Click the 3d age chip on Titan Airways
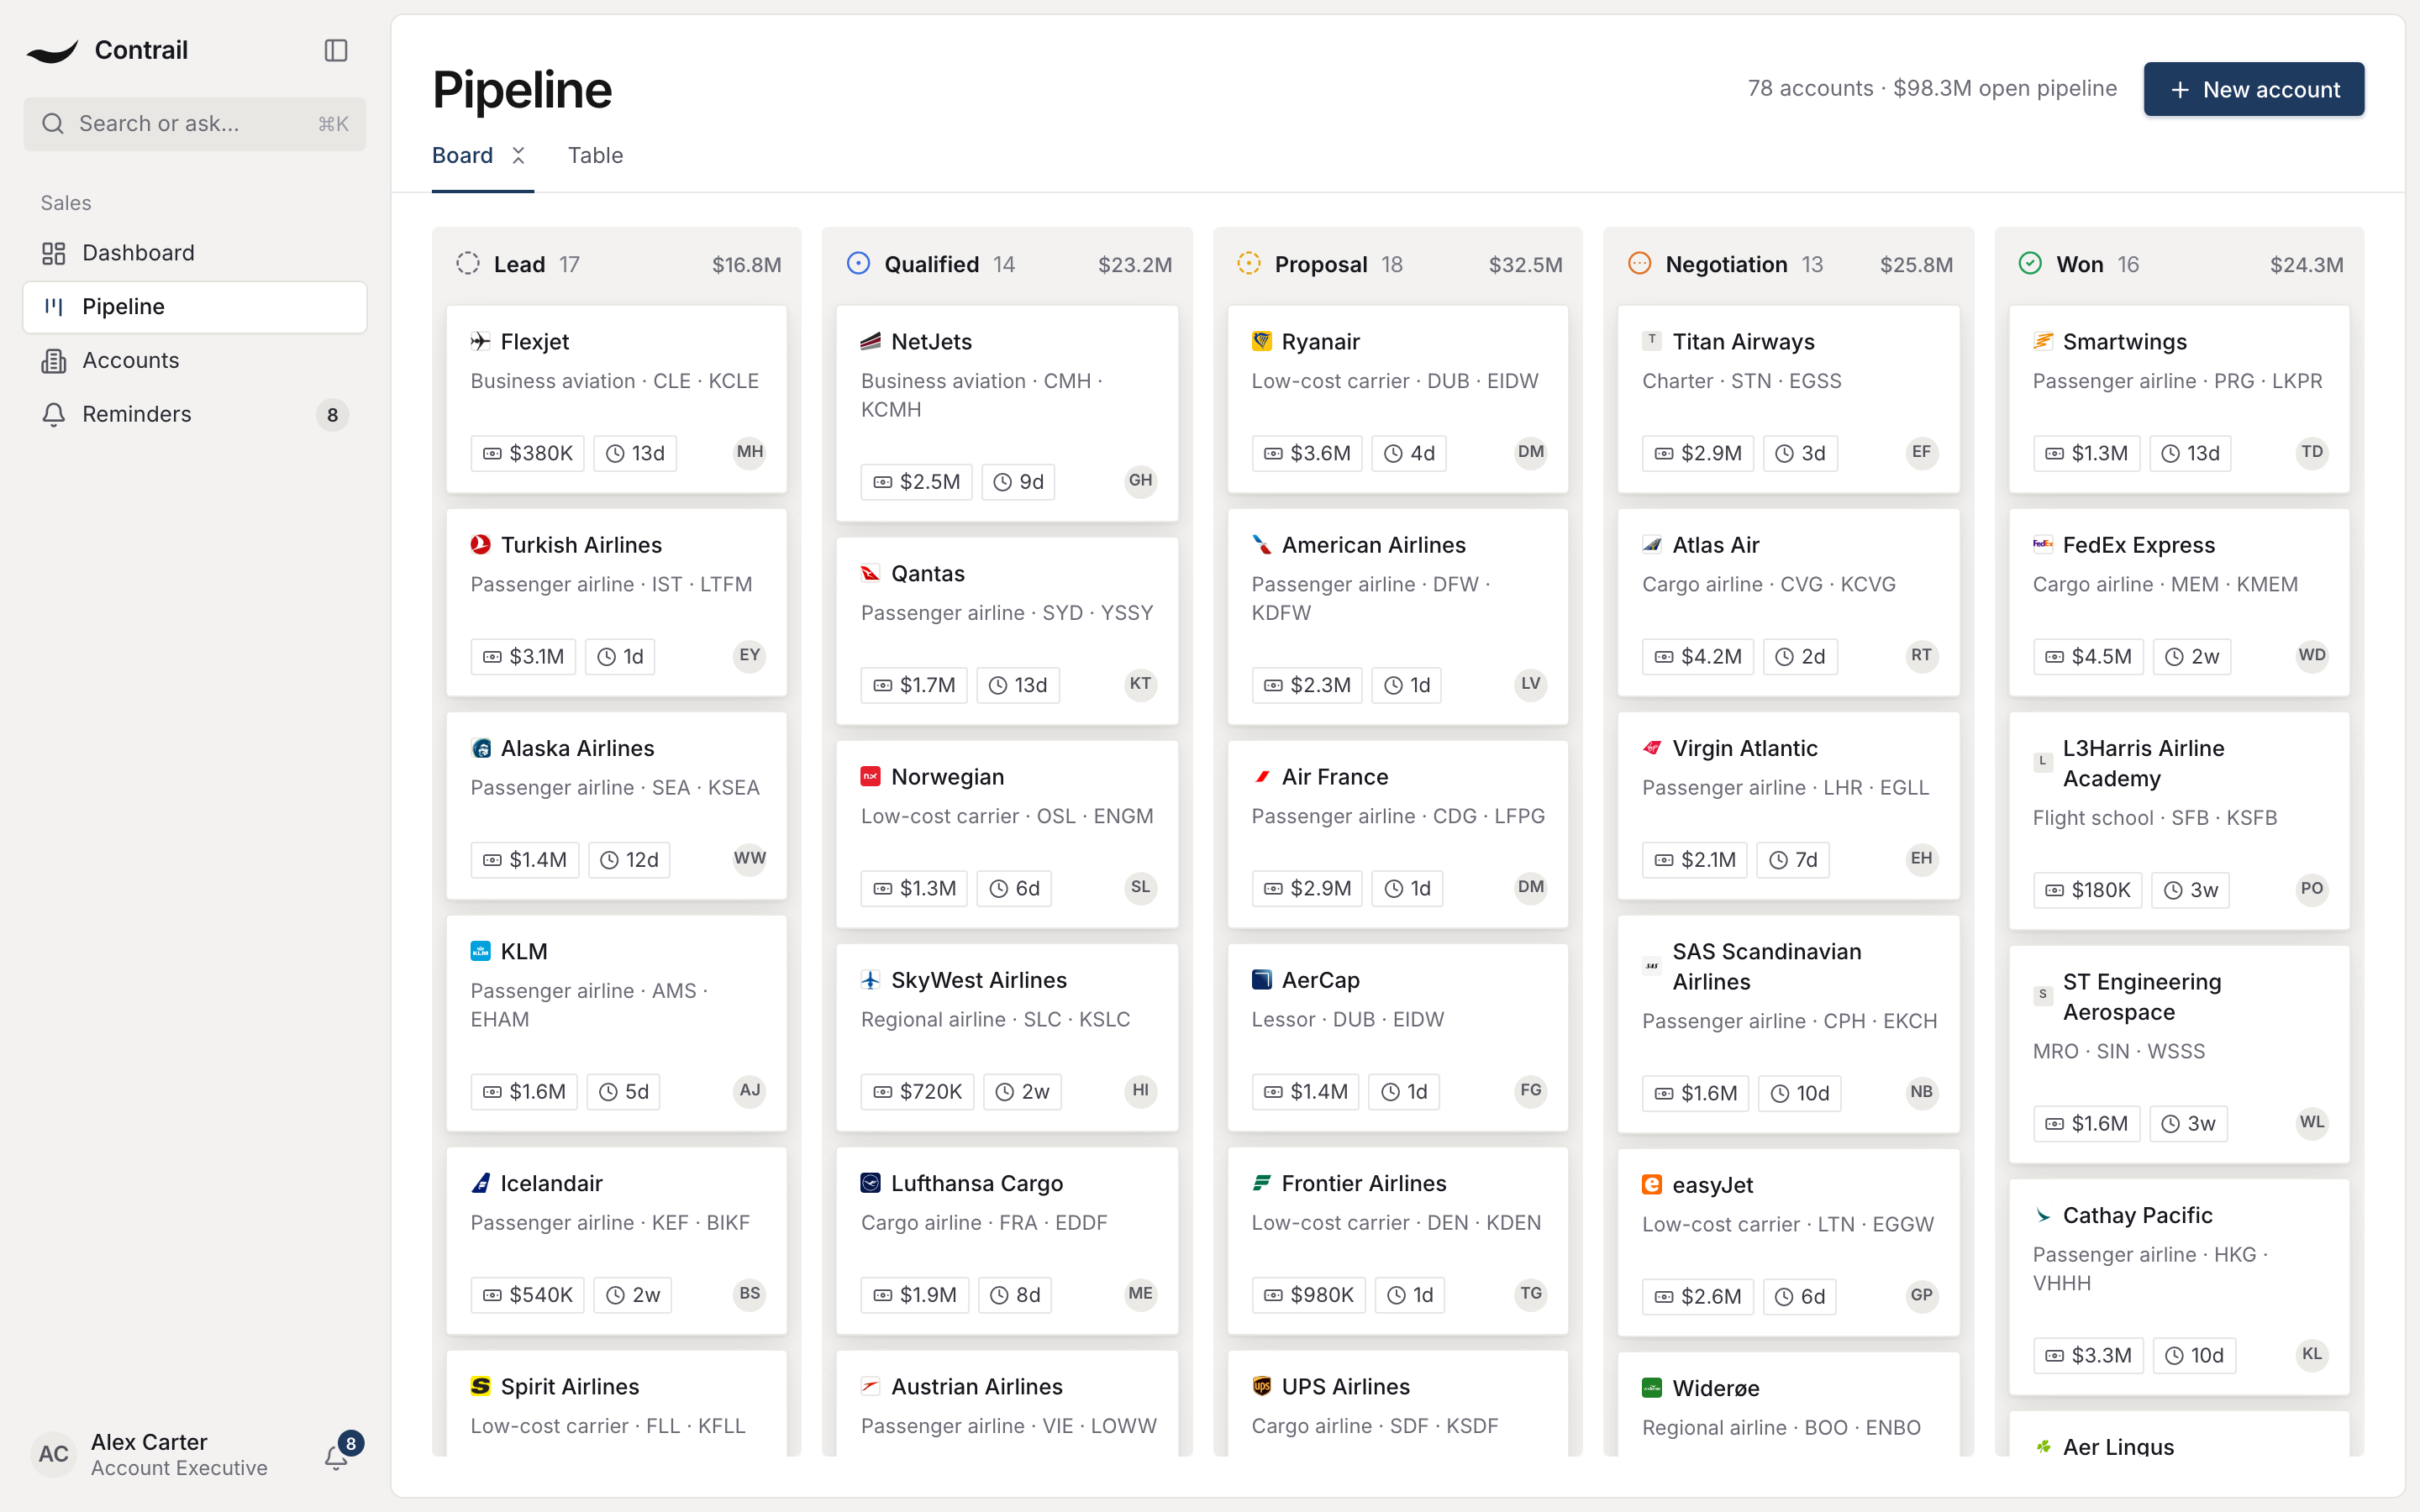Viewport: 2420px width, 1512px height. (1800, 453)
